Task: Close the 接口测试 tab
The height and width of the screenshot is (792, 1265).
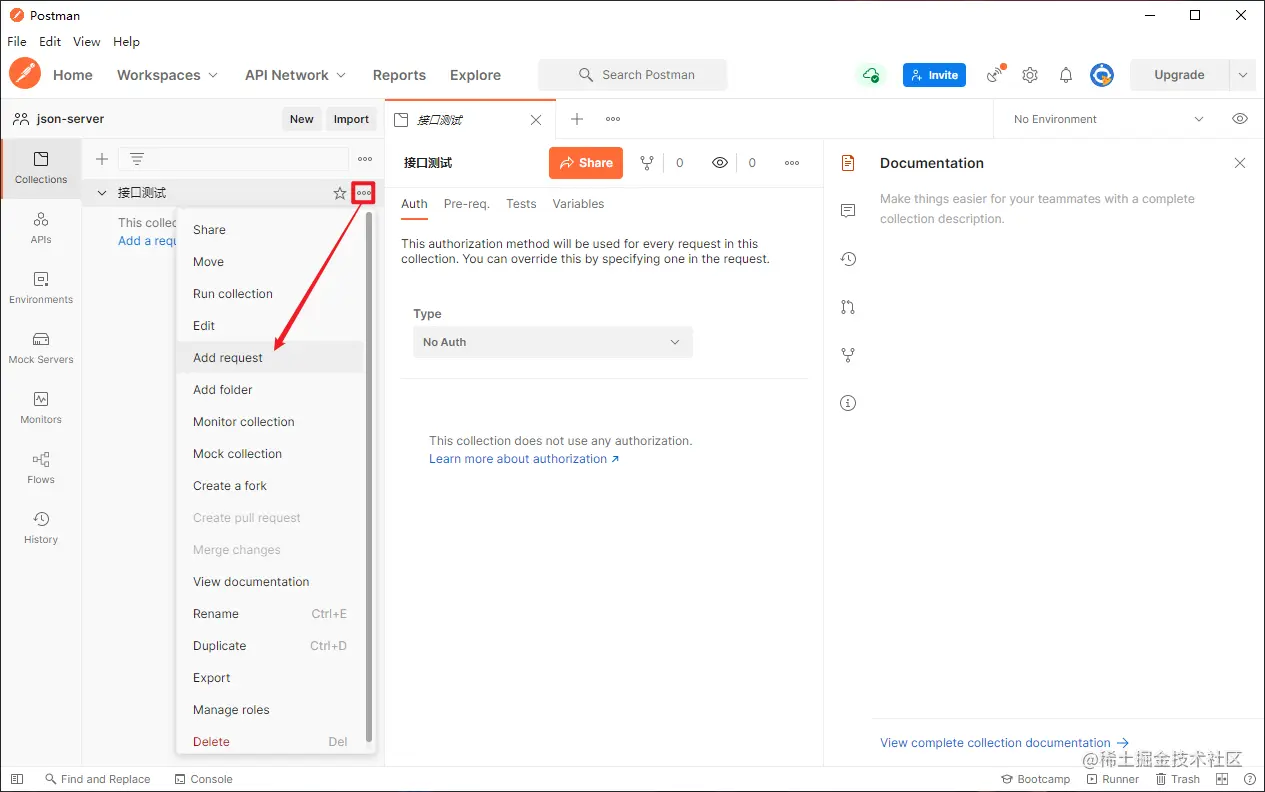Action: pos(536,120)
